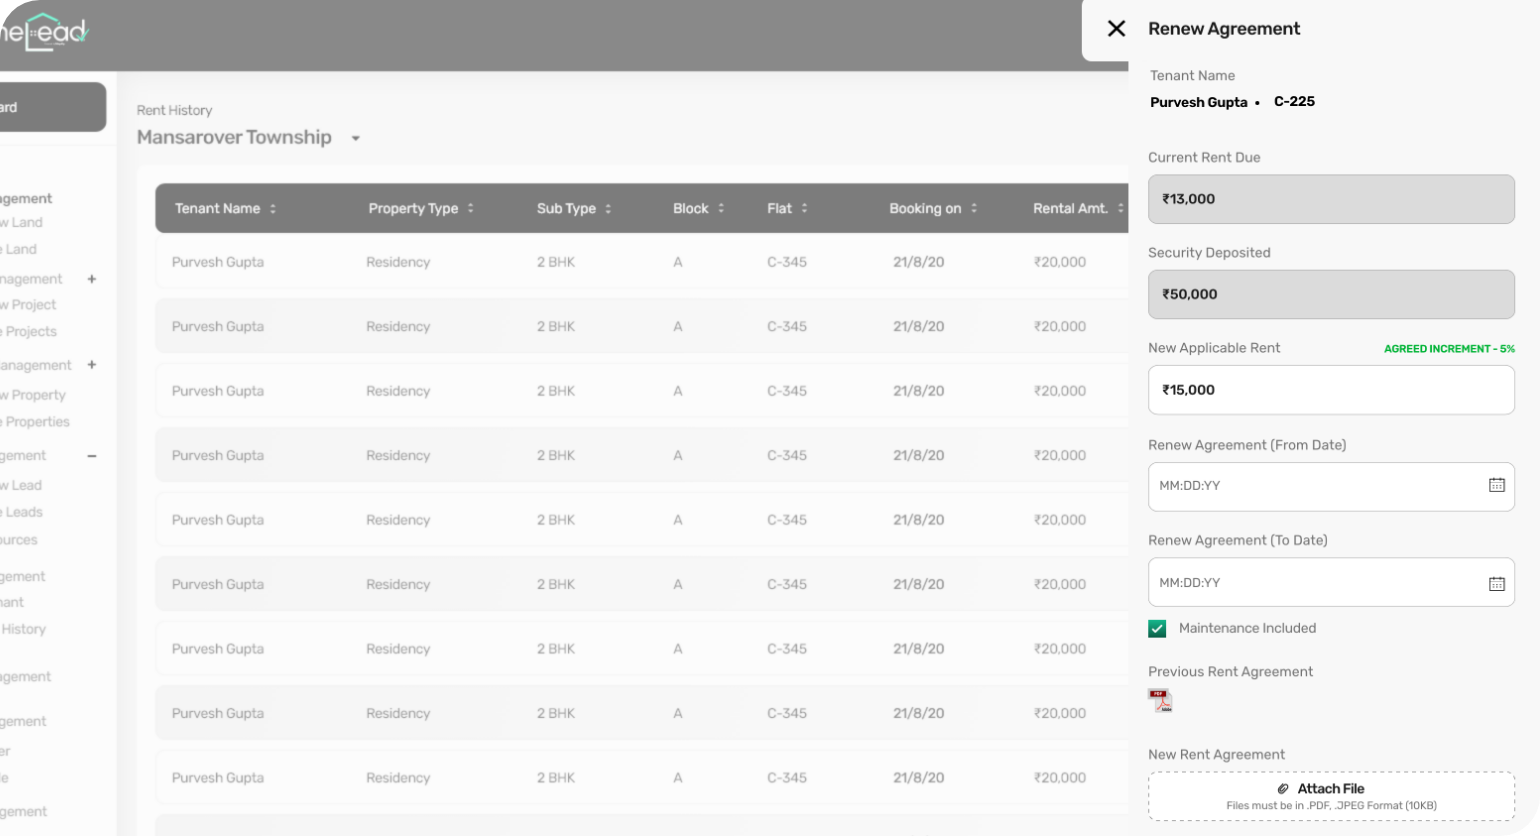Screen dimensions: 1540x836
Task: Open the History sidebar item
Action: pyautogui.click(x=23, y=629)
